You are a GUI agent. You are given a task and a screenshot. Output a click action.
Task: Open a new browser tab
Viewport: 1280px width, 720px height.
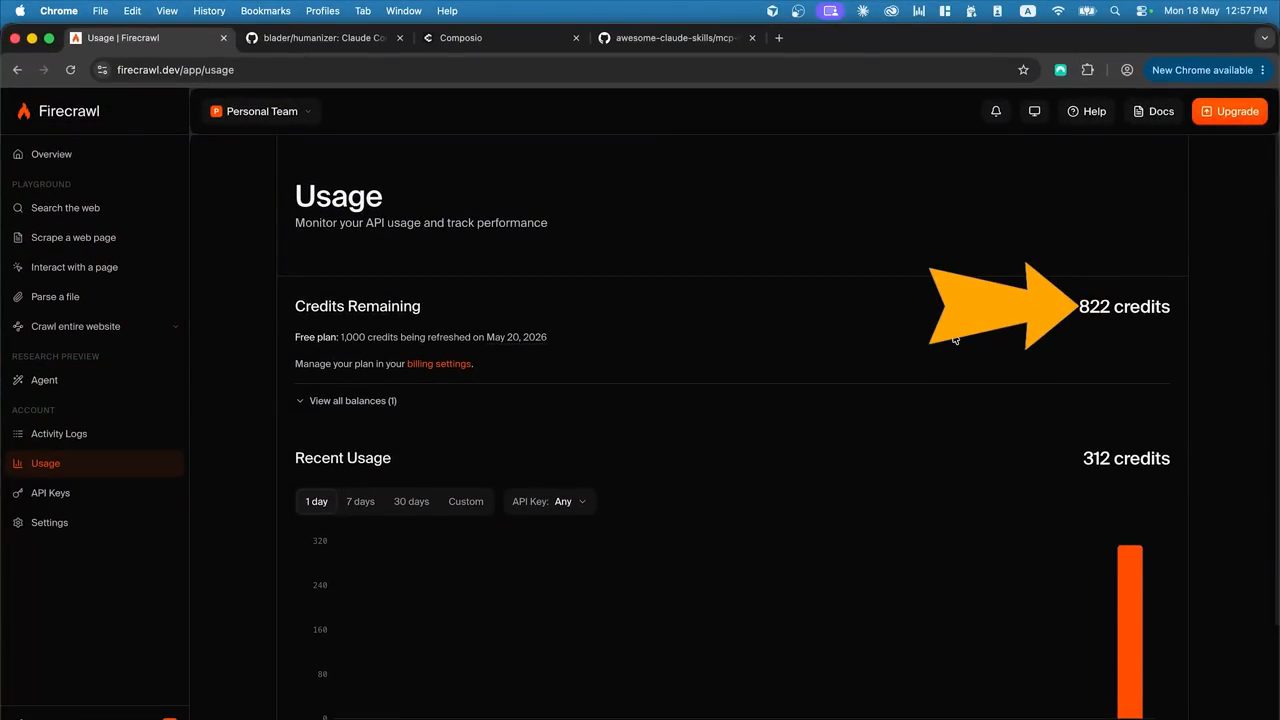[779, 38]
